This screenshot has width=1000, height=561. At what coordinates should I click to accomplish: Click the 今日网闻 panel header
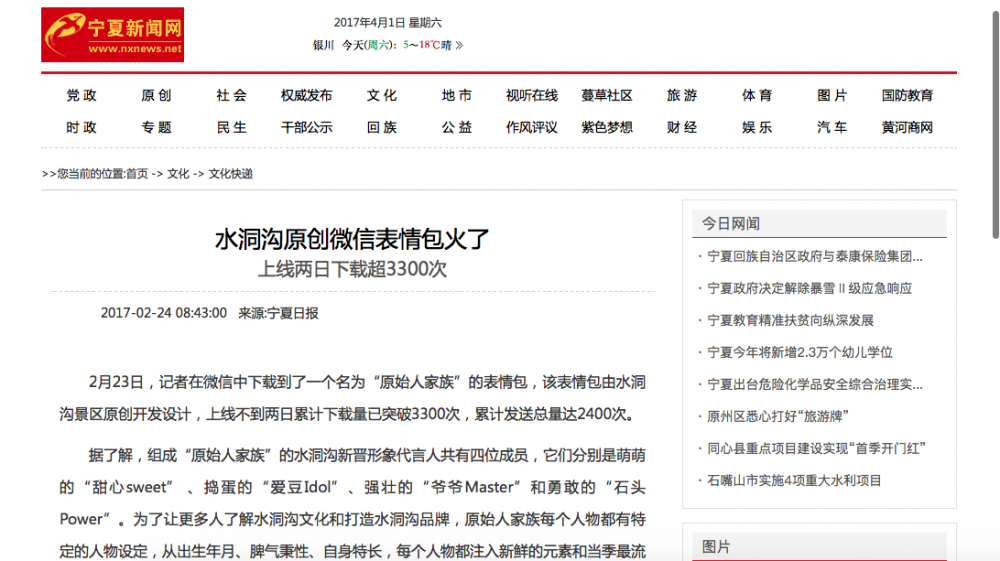819,224
